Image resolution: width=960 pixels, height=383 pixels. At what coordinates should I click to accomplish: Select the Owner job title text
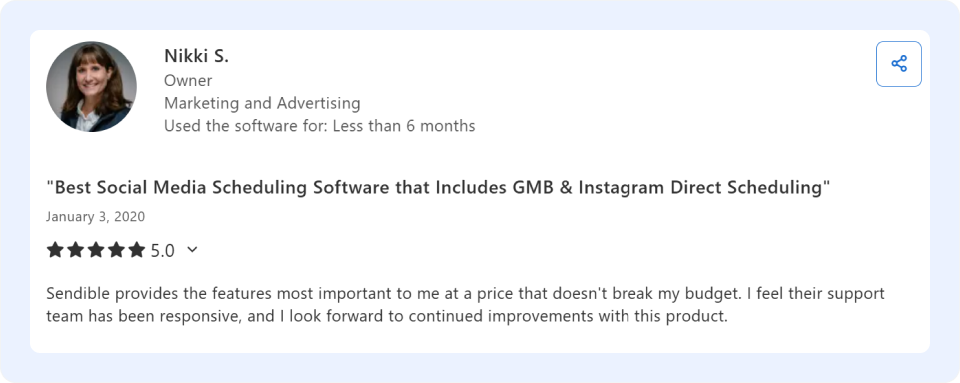188,81
